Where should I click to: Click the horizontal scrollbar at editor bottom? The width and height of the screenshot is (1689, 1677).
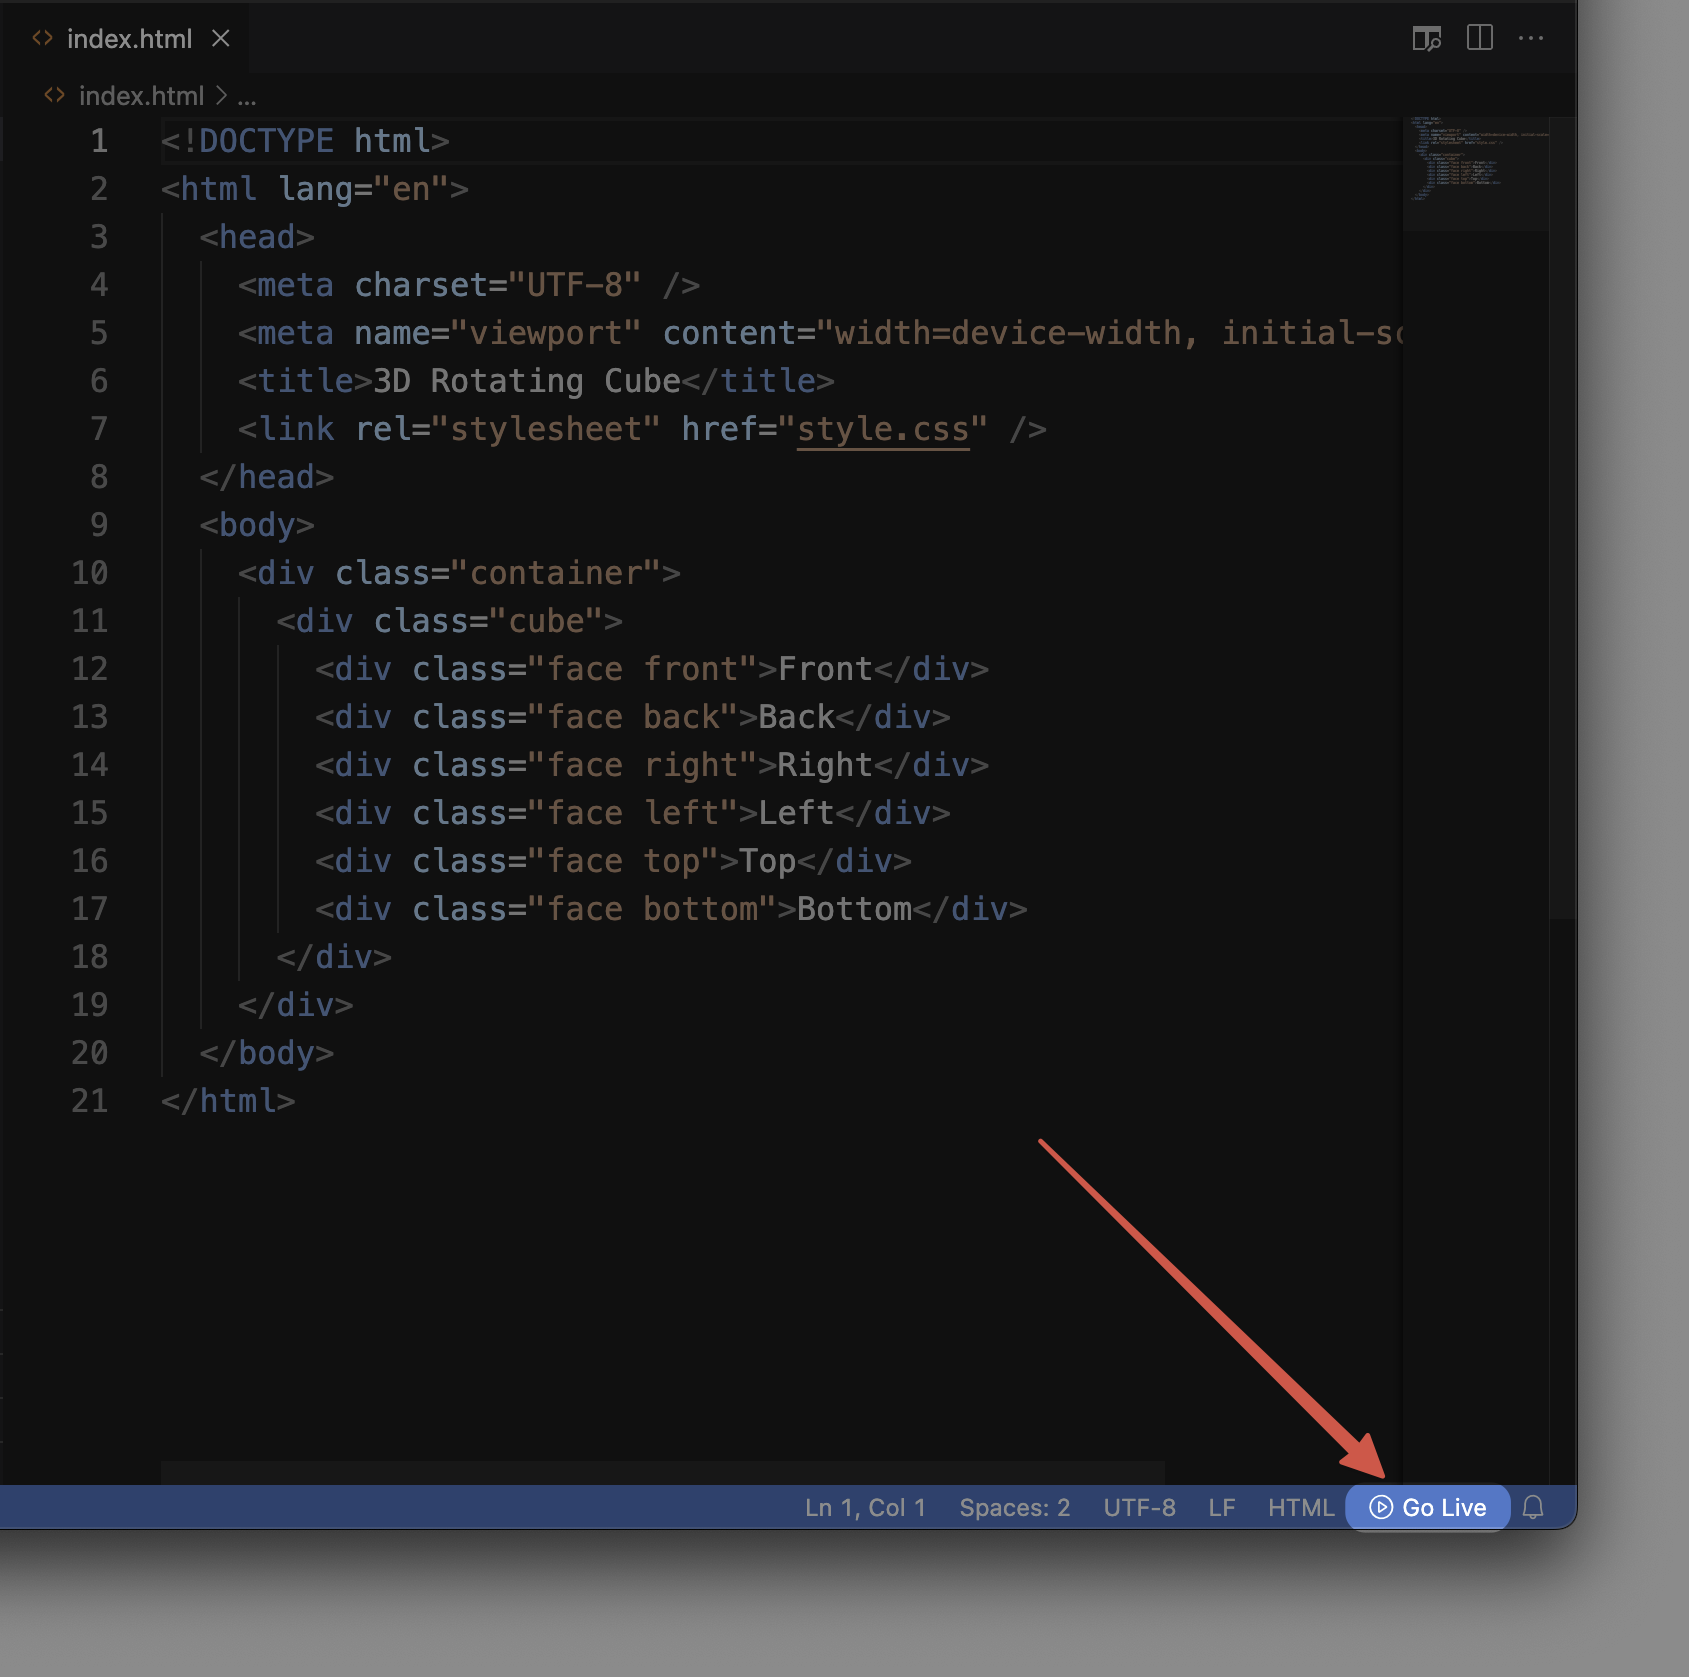point(662,1471)
